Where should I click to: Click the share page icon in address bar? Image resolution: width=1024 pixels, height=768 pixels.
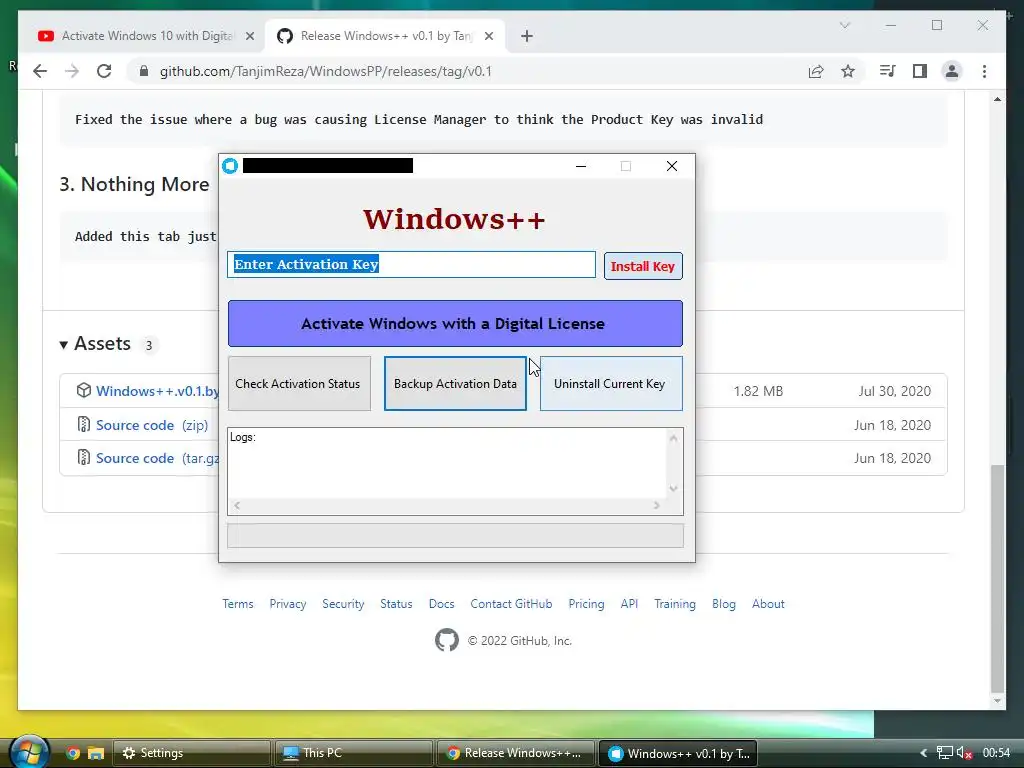click(816, 71)
